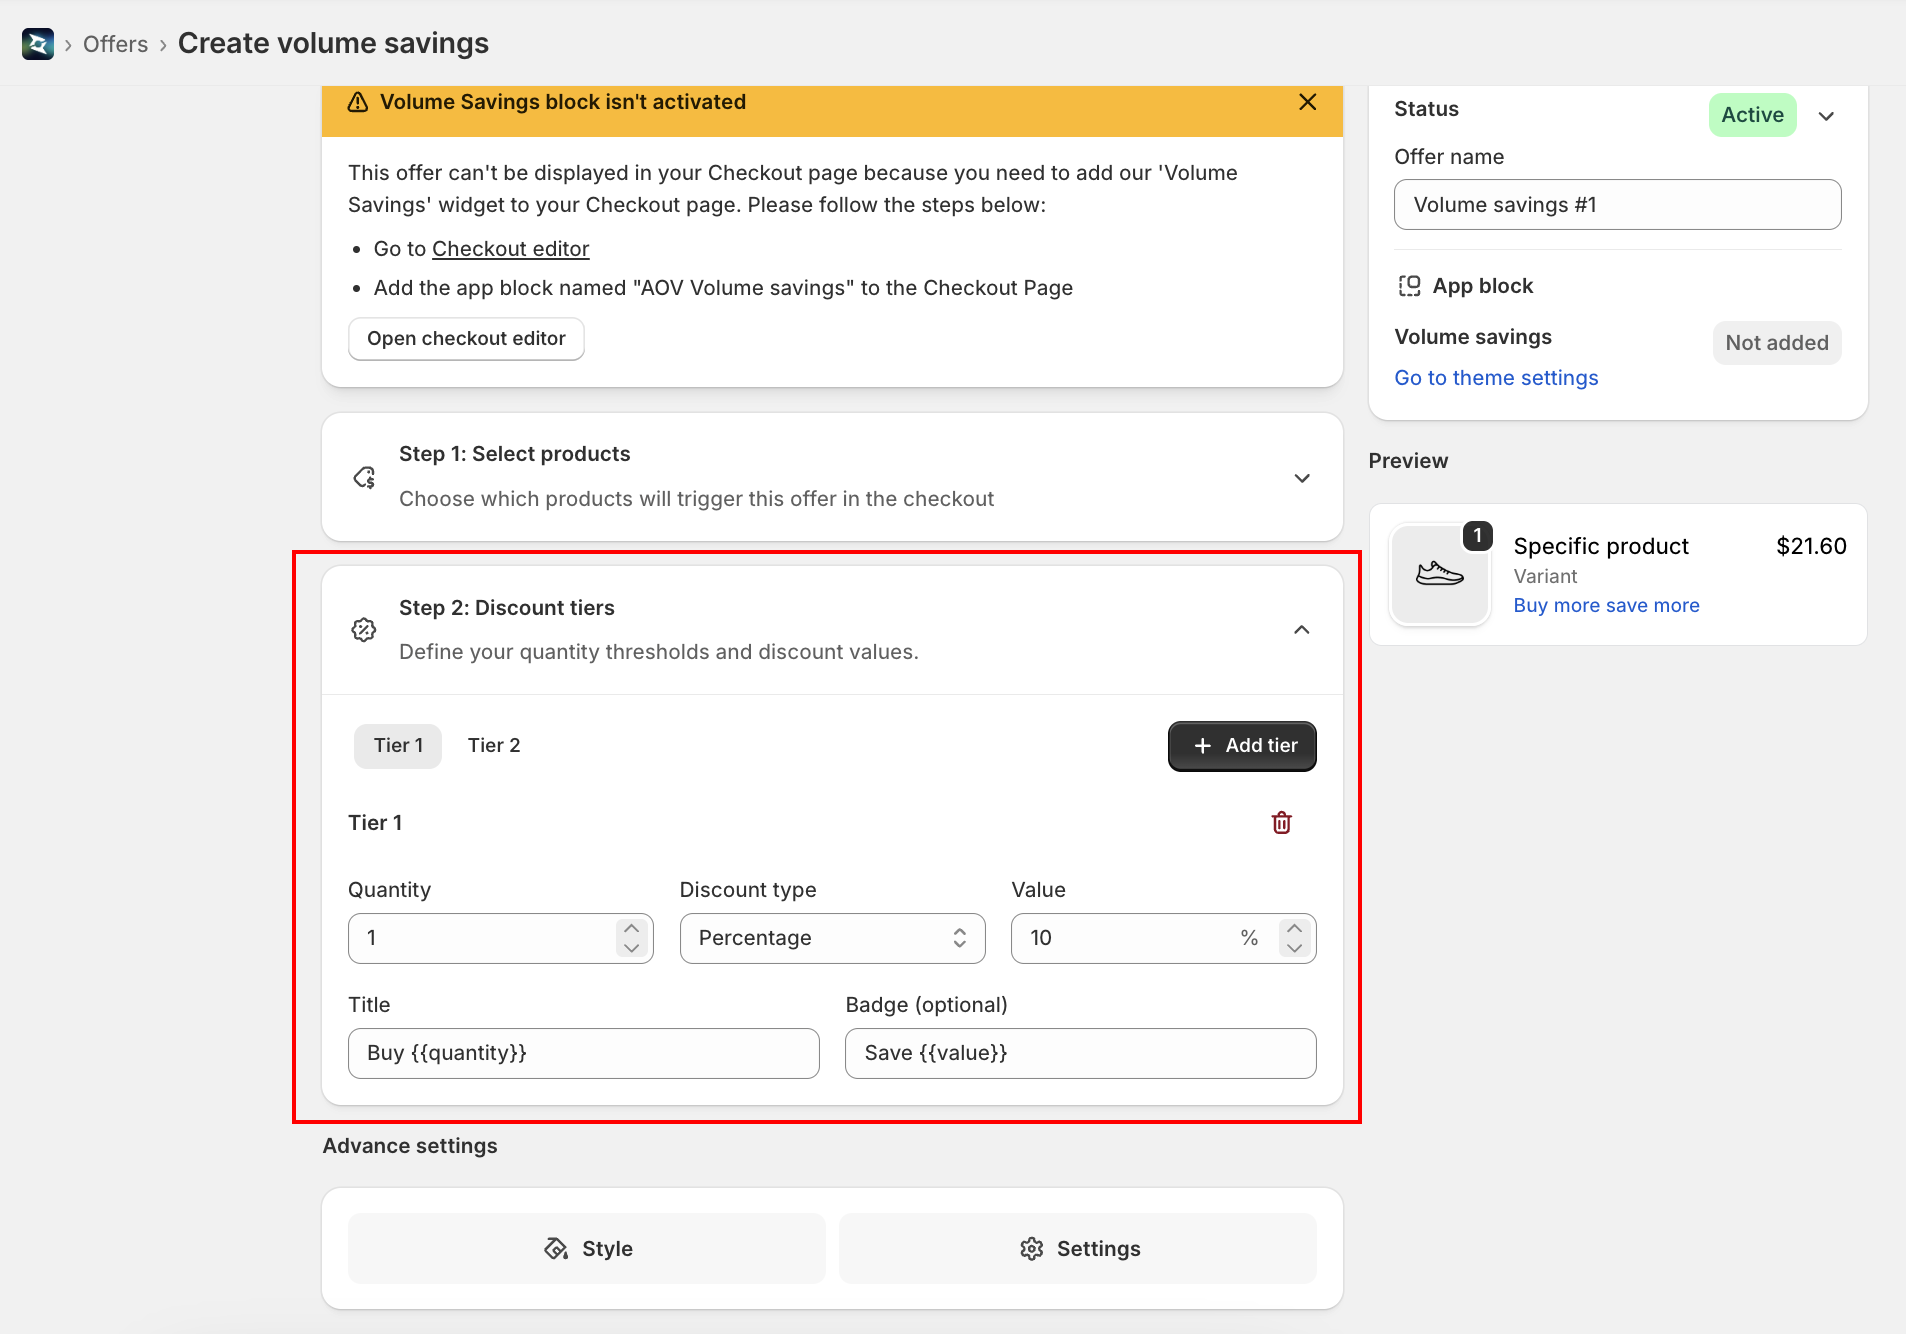Click the Badge field with Save {{value}}
The height and width of the screenshot is (1334, 1906).
1080,1053
